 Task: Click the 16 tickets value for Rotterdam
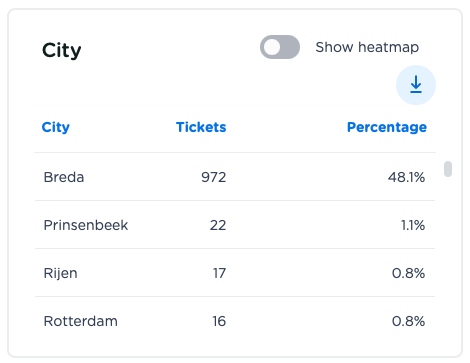tap(219, 321)
